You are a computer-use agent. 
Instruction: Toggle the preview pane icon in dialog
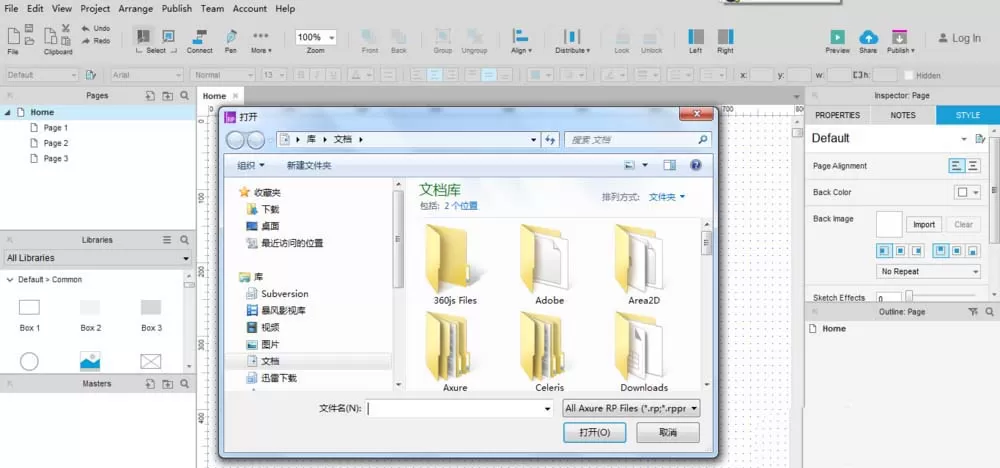pos(669,165)
